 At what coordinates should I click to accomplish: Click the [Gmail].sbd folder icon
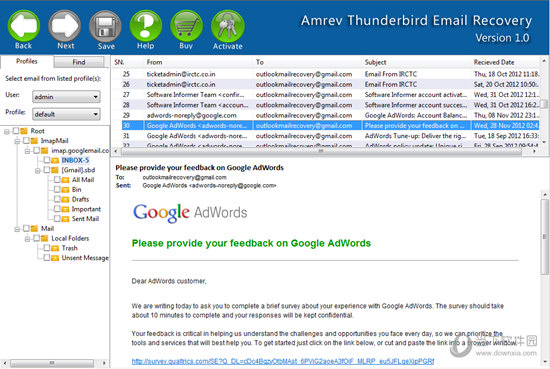tap(55, 170)
